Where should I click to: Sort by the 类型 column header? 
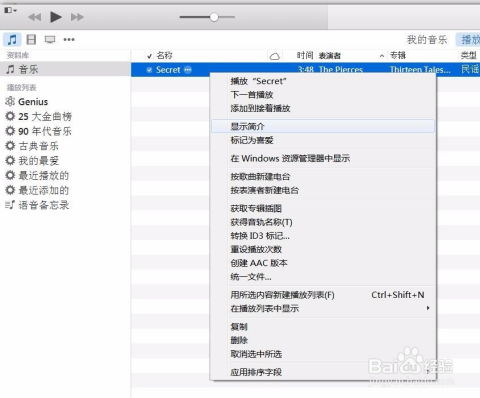[x=469, y=55]
